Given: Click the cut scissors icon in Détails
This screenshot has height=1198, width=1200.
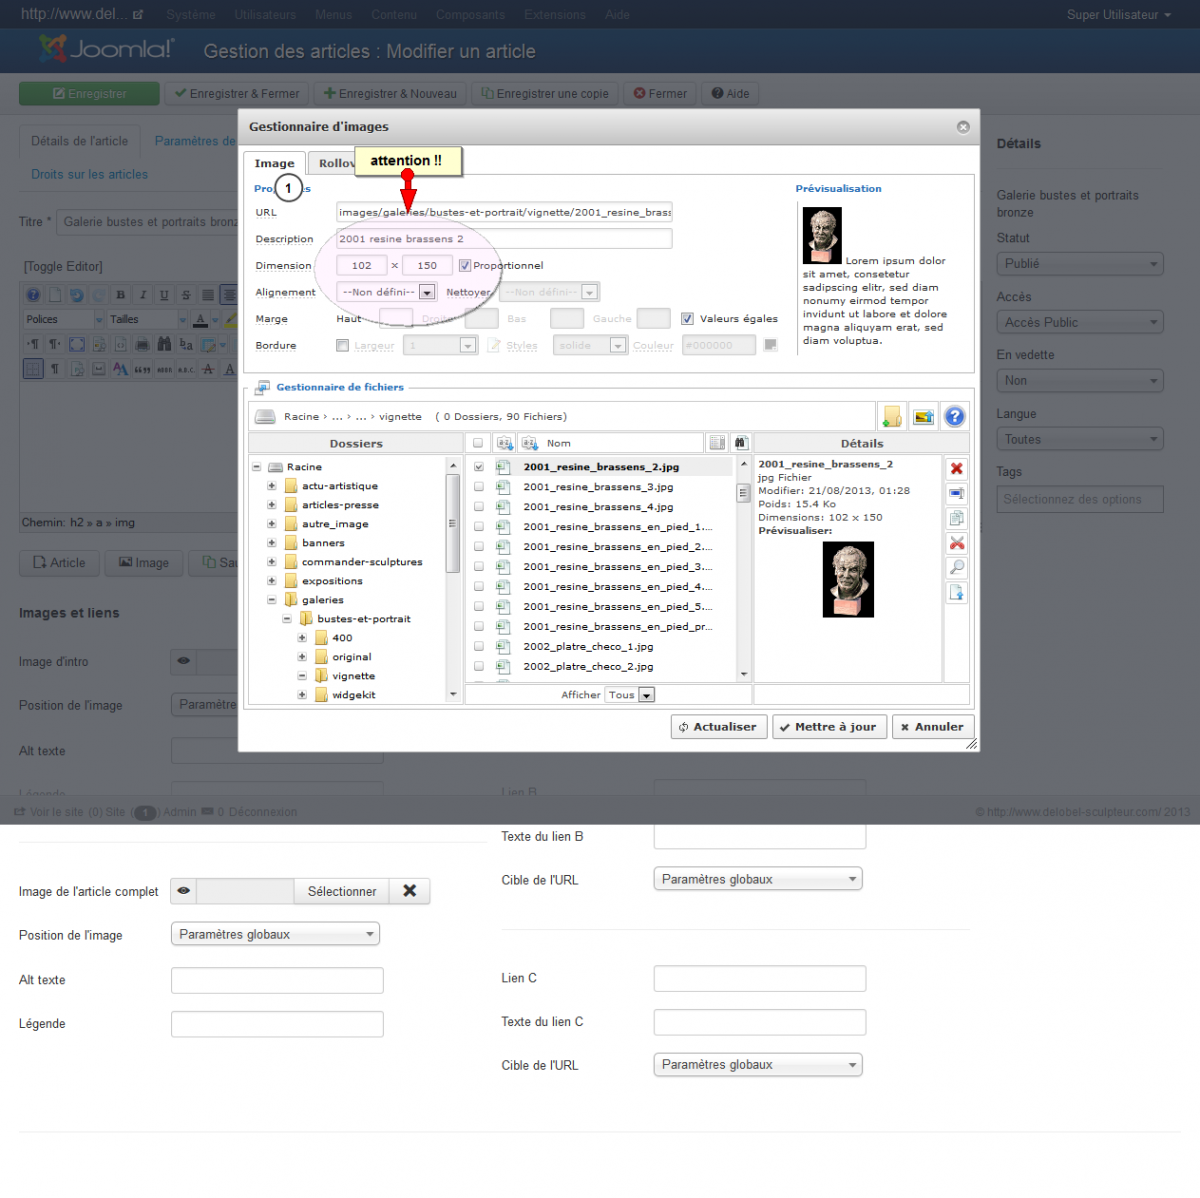Looking at the screenshot, I should click(957, 543).
